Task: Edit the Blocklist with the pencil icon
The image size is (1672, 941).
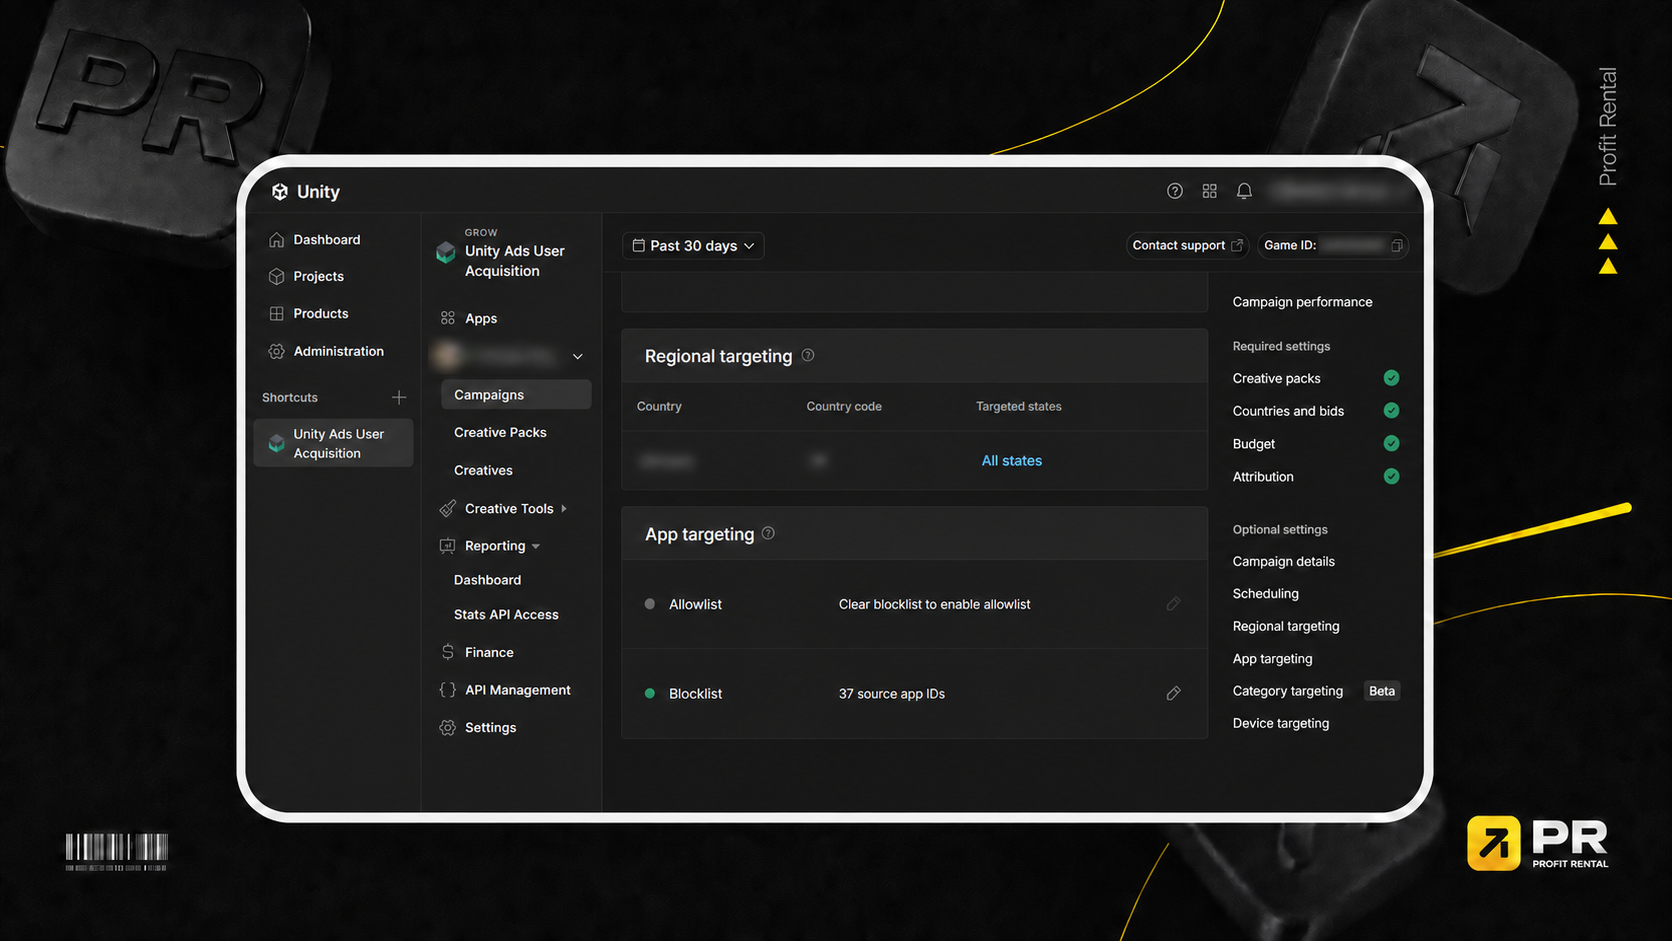Action: [x=1173, y=693]
